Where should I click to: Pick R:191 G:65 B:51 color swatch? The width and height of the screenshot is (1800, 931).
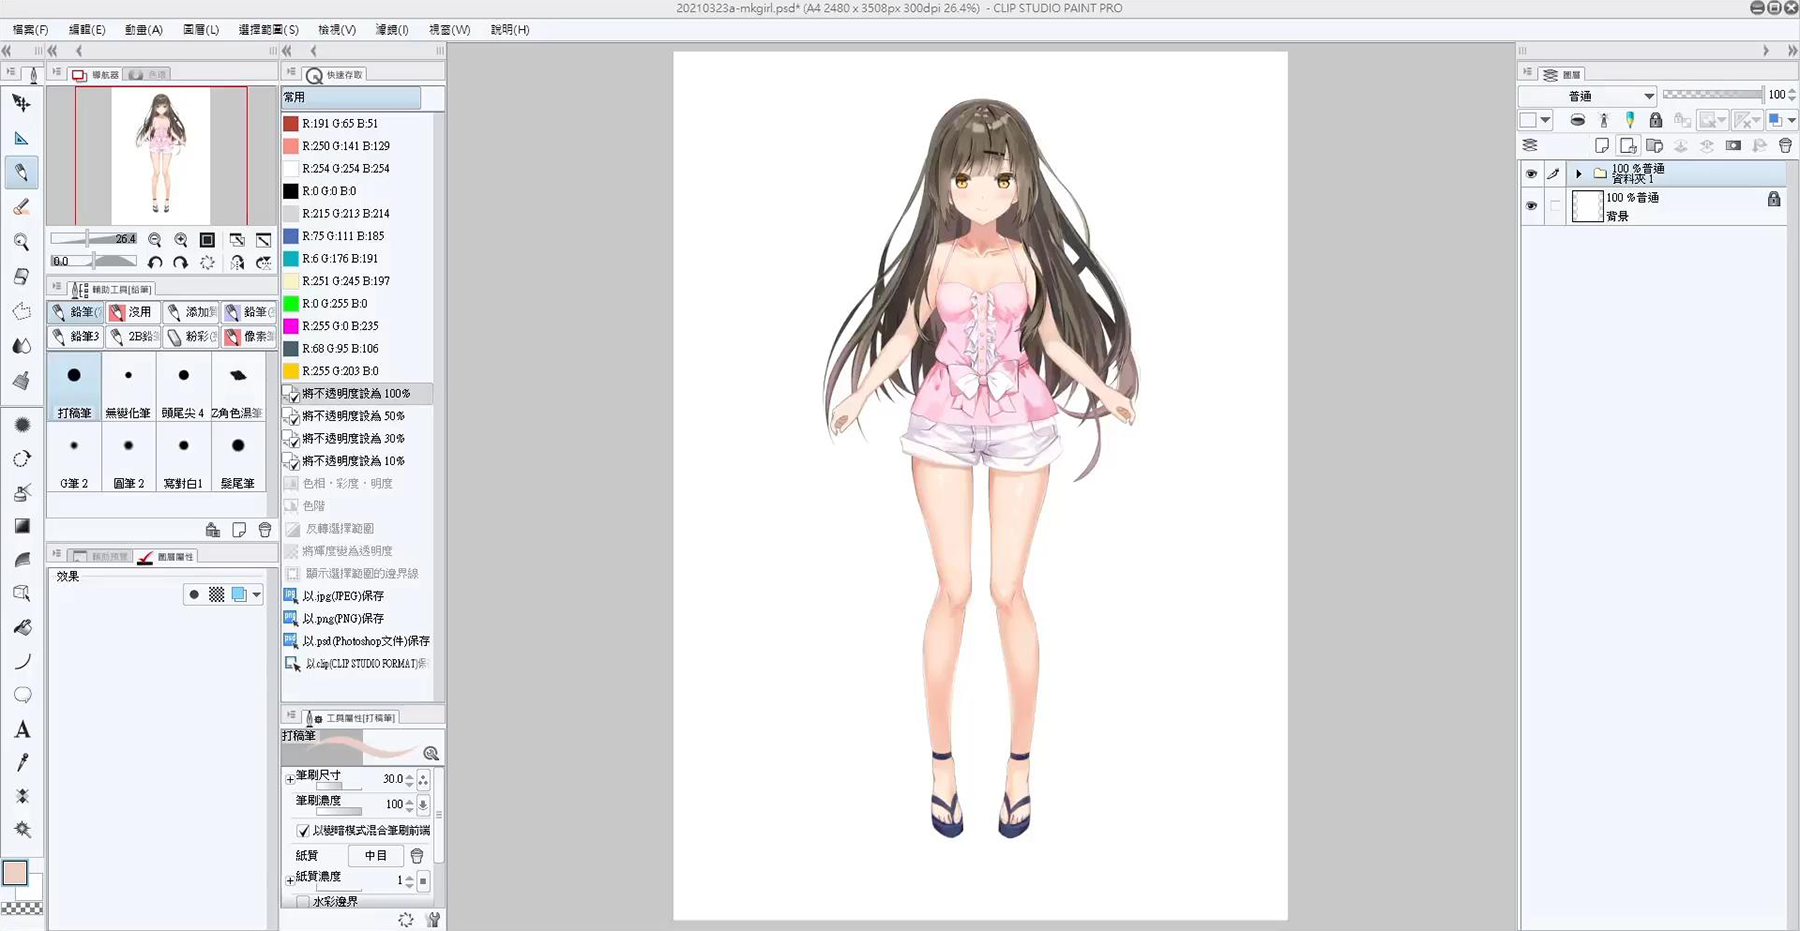coord(291,124)
